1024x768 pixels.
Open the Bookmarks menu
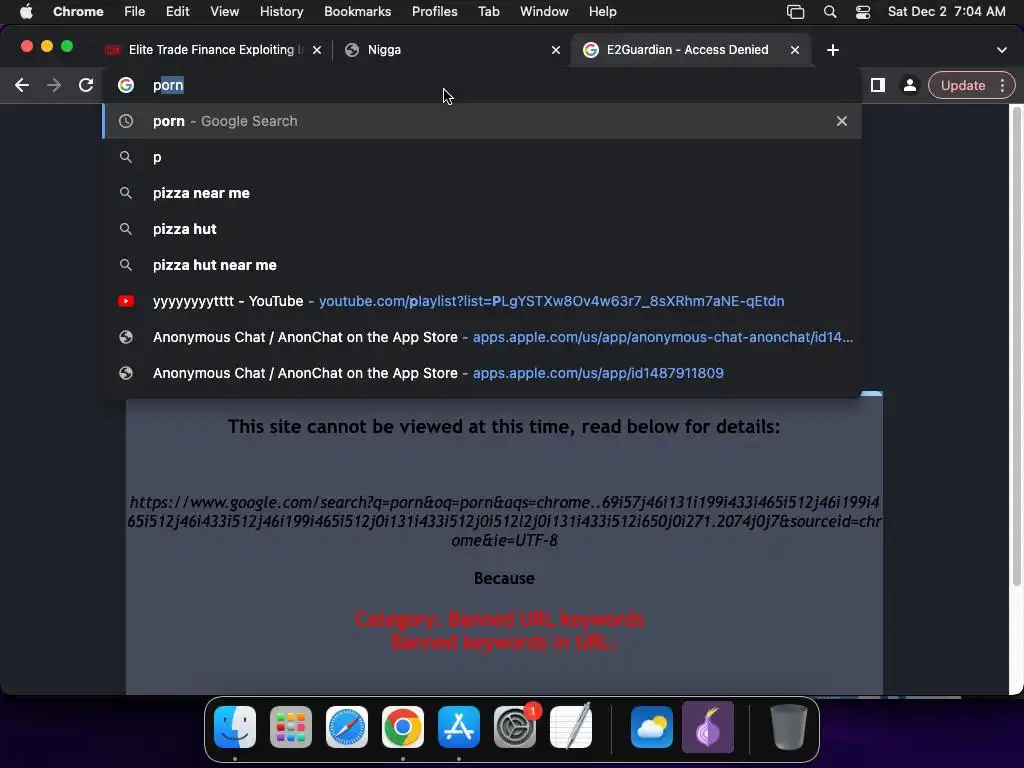pyautogui.click(x=357, y=12)
